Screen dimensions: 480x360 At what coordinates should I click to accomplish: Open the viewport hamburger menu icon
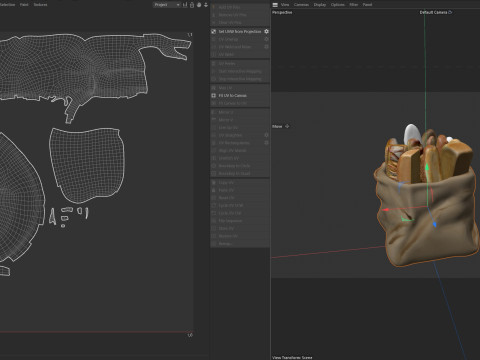275,5
